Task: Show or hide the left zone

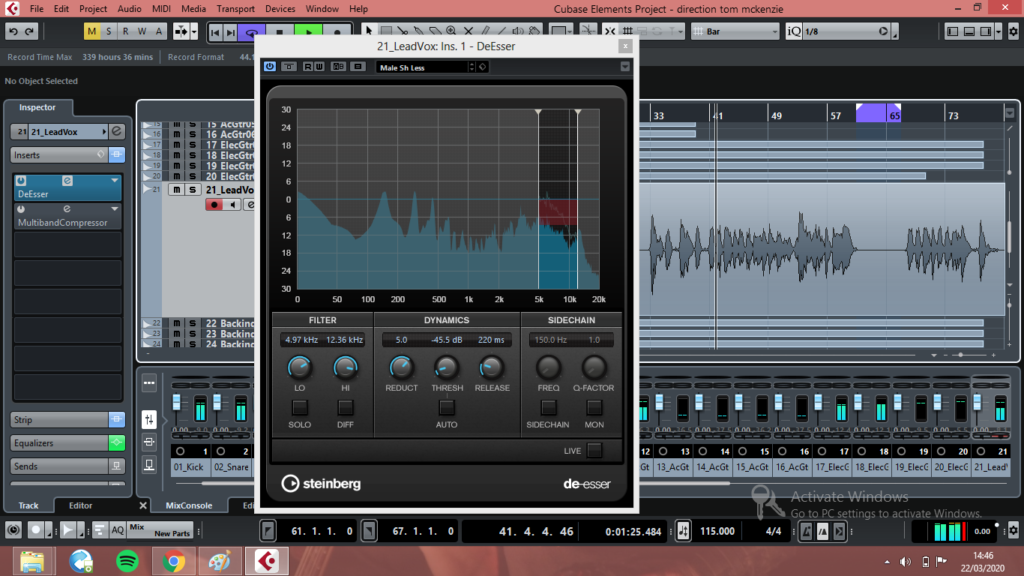Action: (x=953, y=31)
